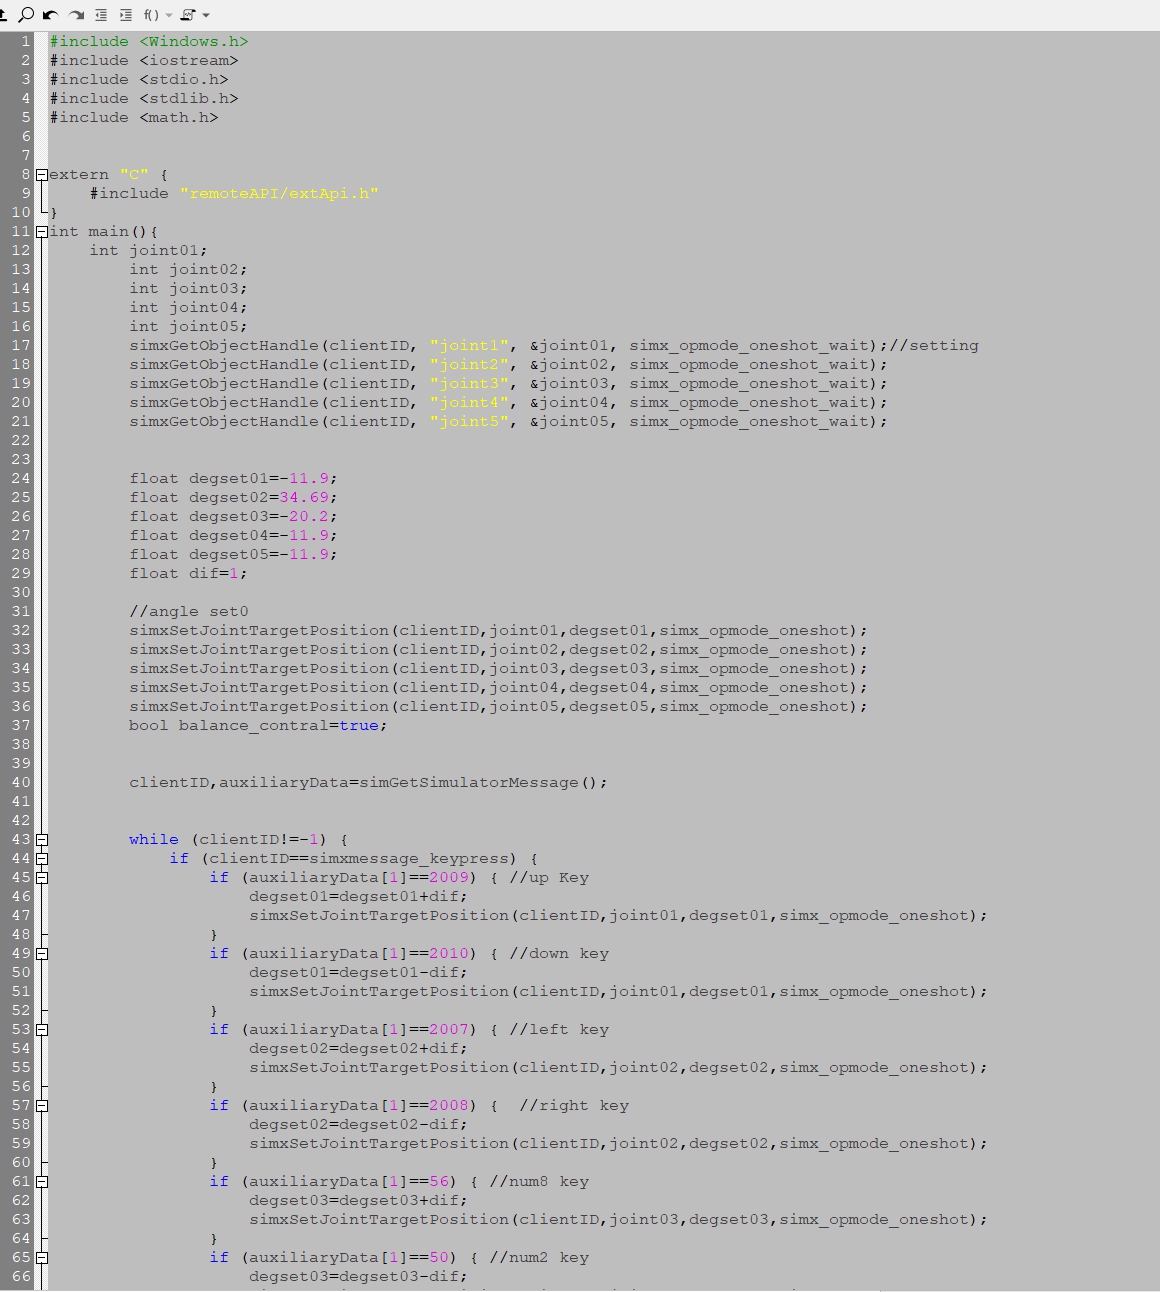The height and width of the screenshot is (1292, 1160).
Task: Open the search magnifier tool
Action: pos(27,14)
